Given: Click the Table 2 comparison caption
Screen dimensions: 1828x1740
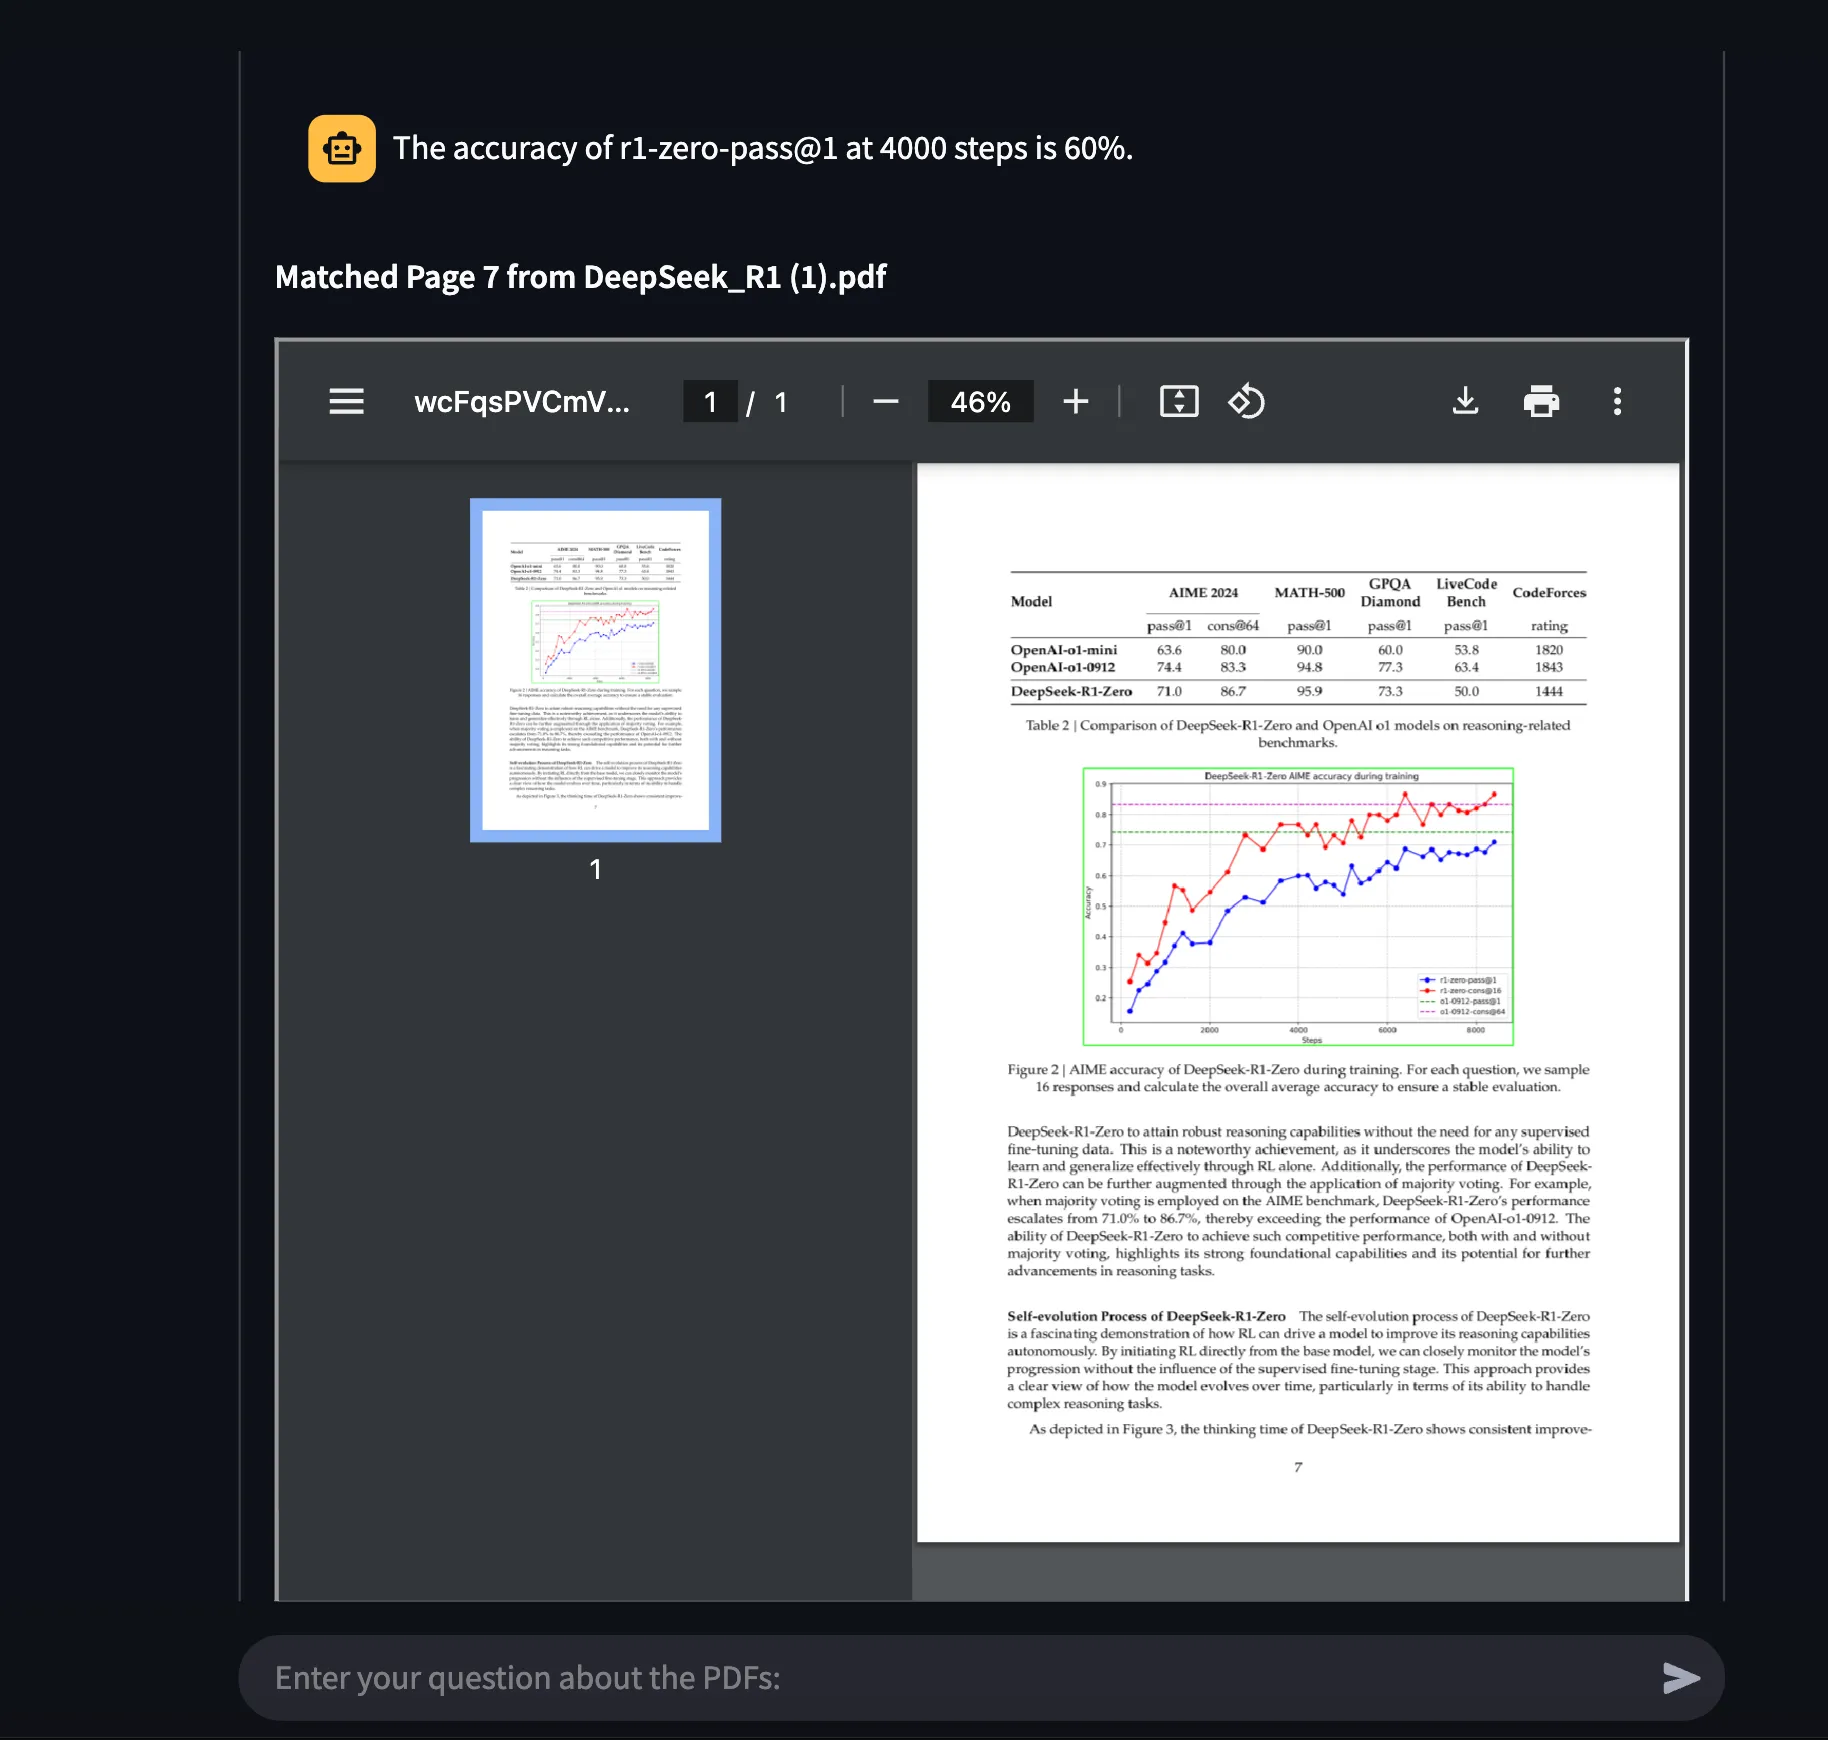Looking at the screenshot, I should point(1297,734).
